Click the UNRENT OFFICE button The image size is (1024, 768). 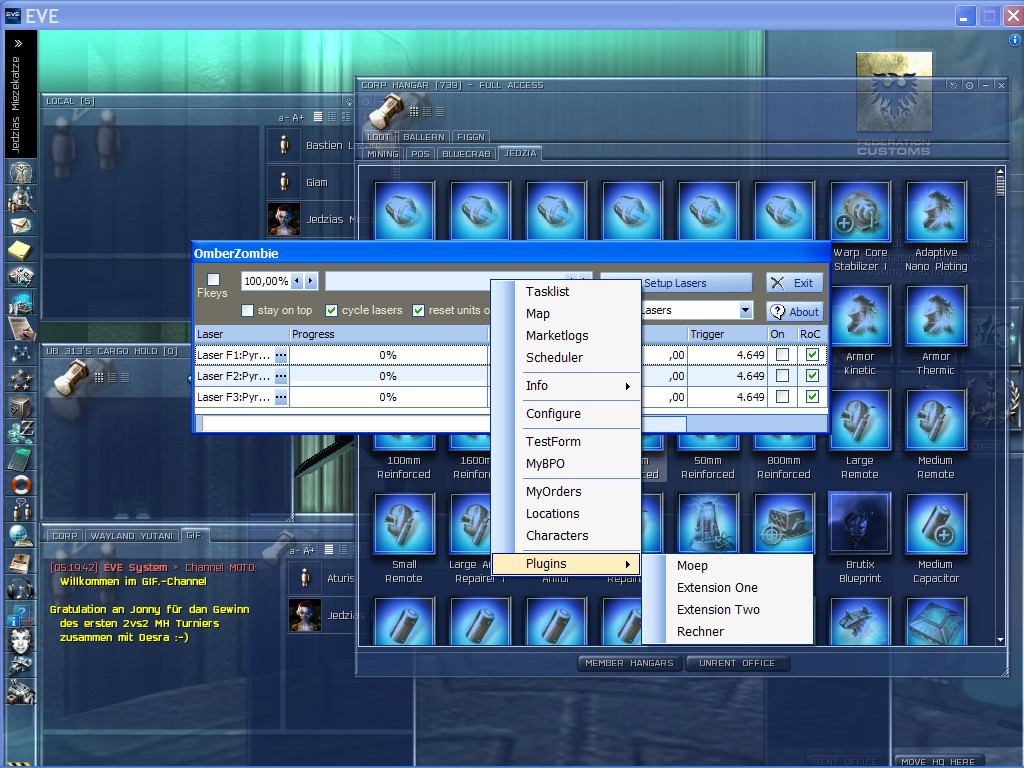(x=737, y=663)
